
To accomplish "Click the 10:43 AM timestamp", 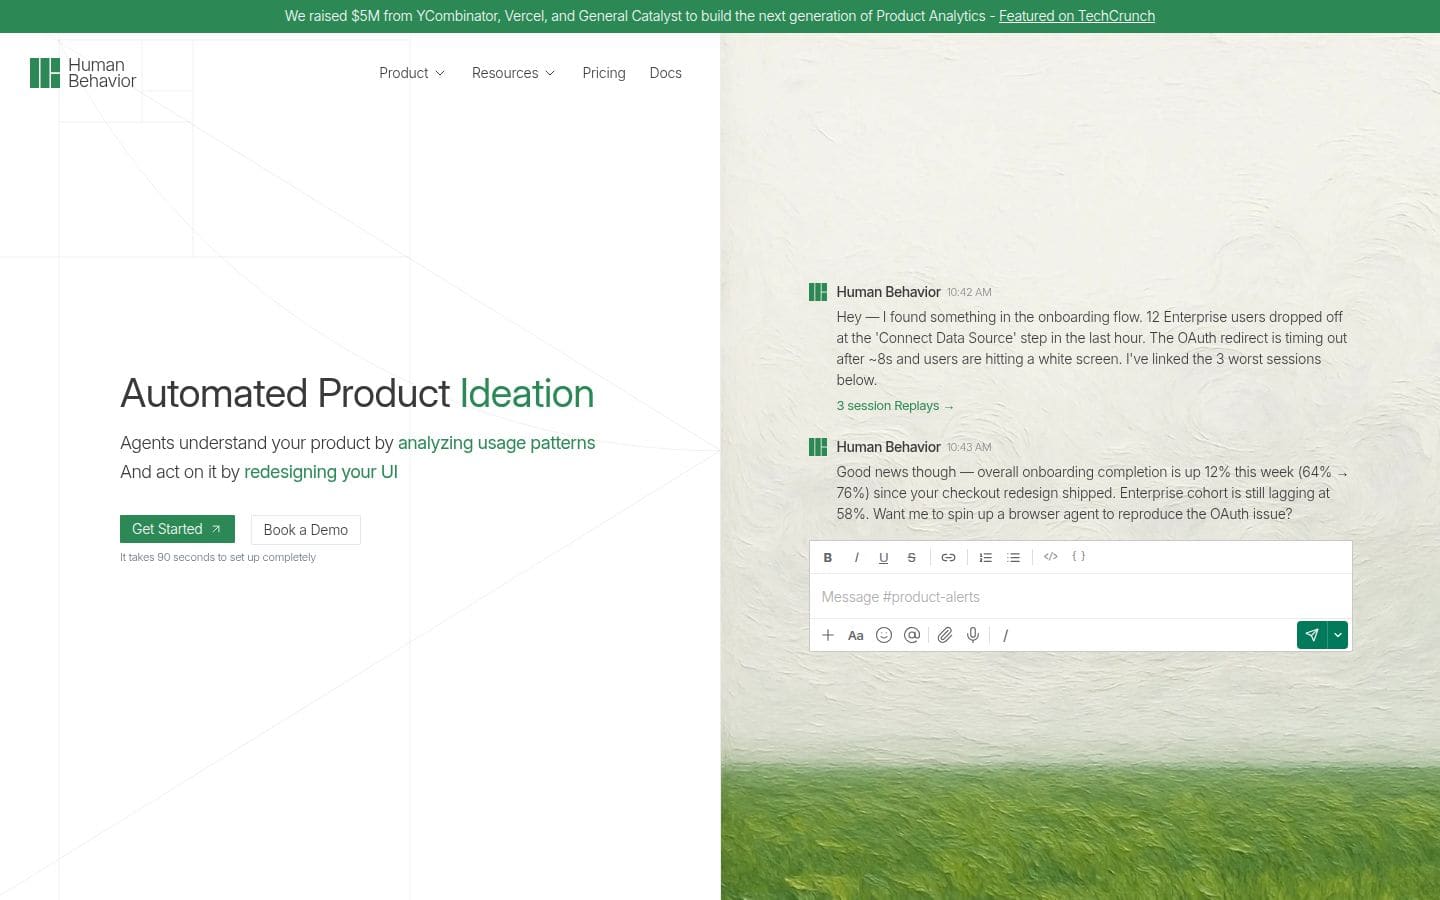I will [969, 448].
